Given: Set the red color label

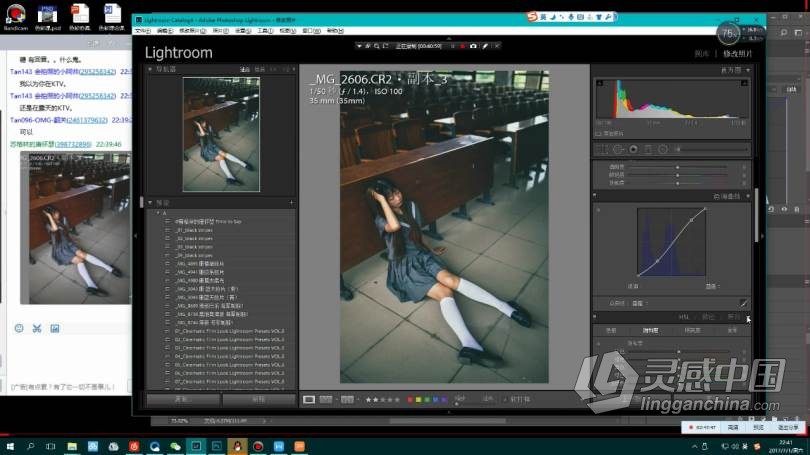Looking at the screenshot, I should (x=410, y=399).
